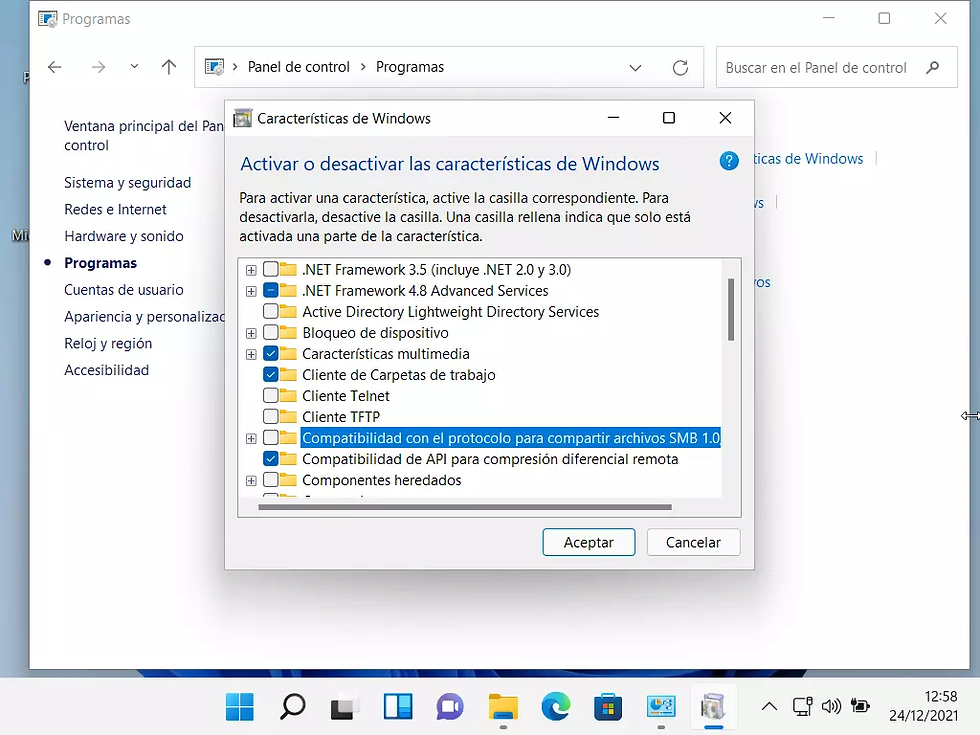Click Control Panel icon in address bar
980x735 pixels.
(214, 67)
